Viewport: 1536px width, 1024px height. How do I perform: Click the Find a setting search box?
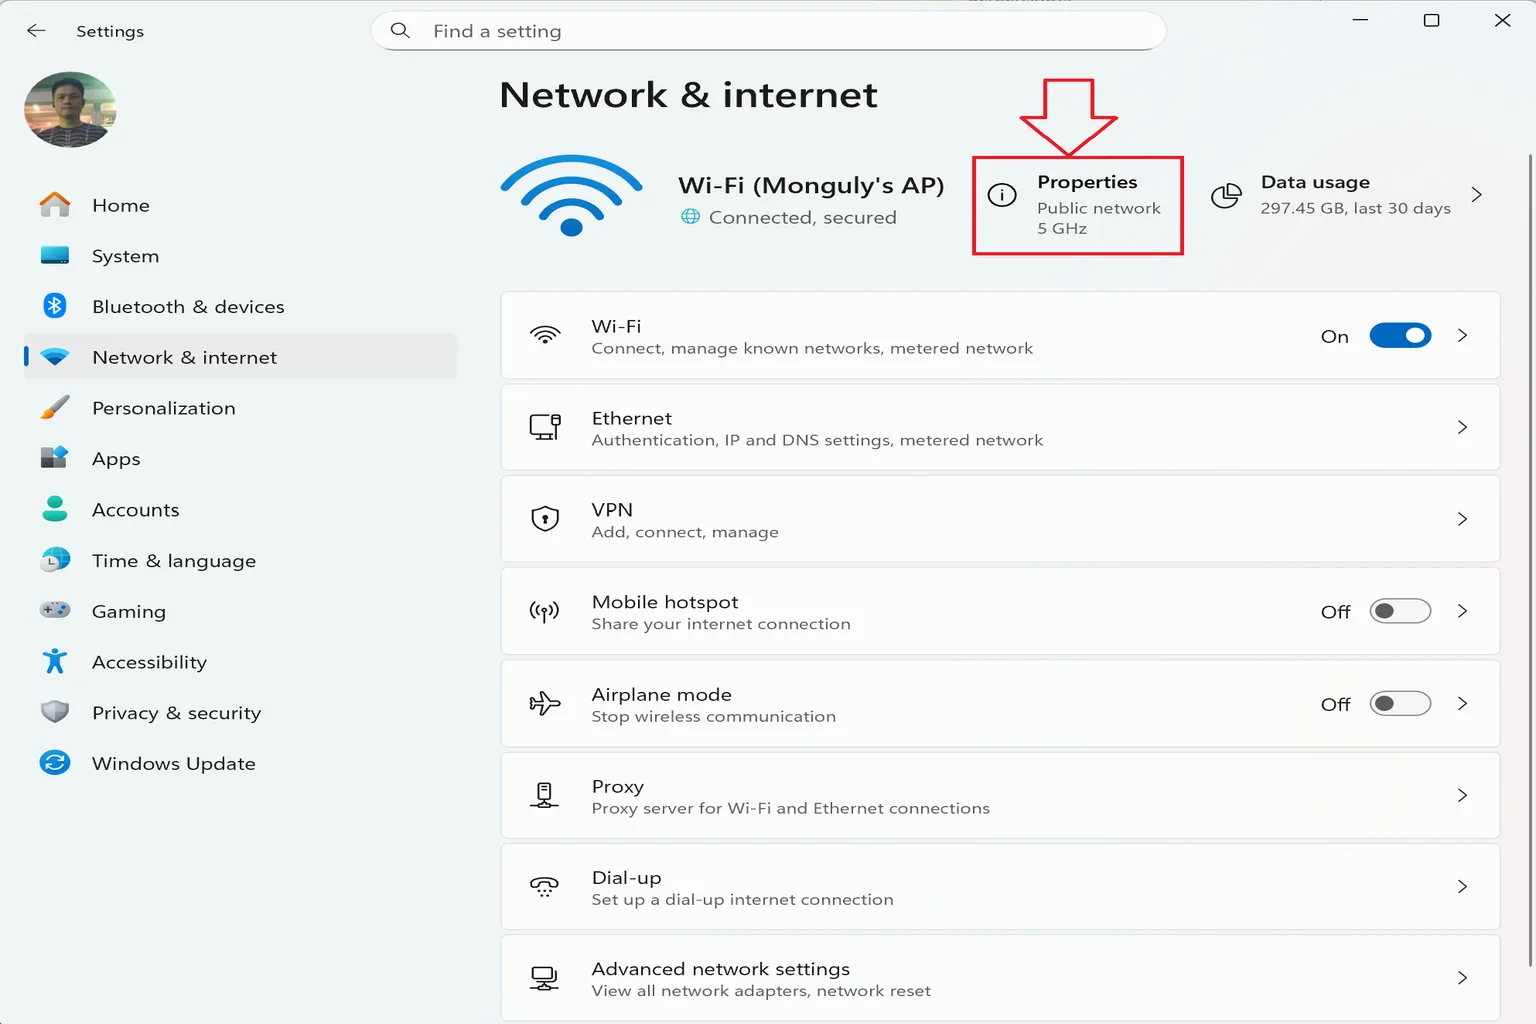tap(768, 31)
